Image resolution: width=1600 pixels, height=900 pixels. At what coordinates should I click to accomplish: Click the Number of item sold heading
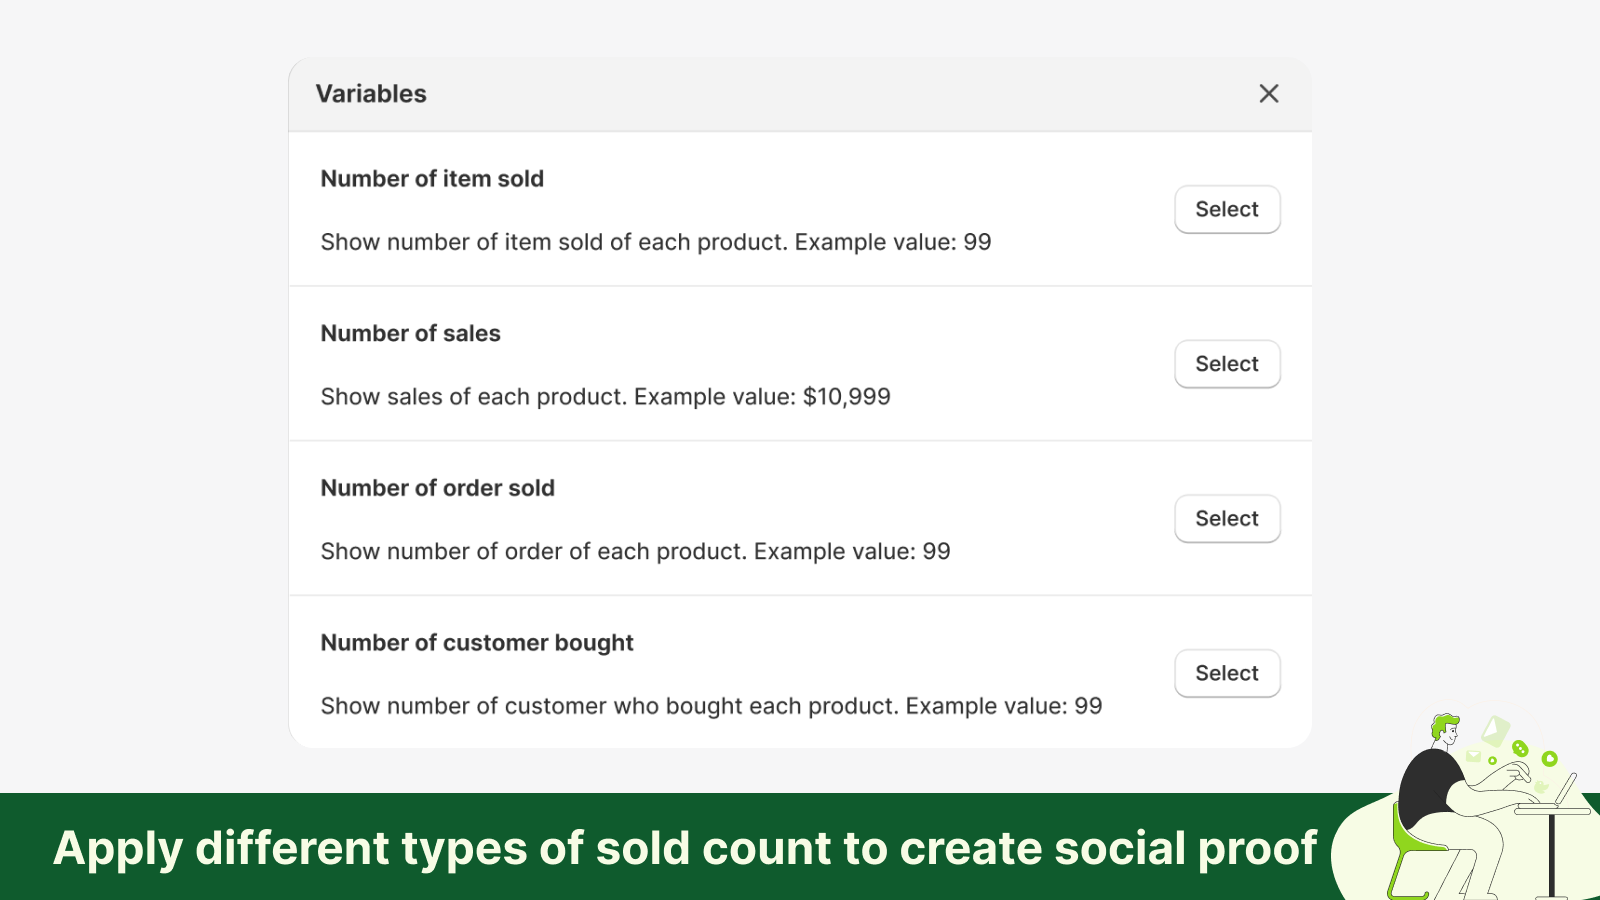pos(432,178)
